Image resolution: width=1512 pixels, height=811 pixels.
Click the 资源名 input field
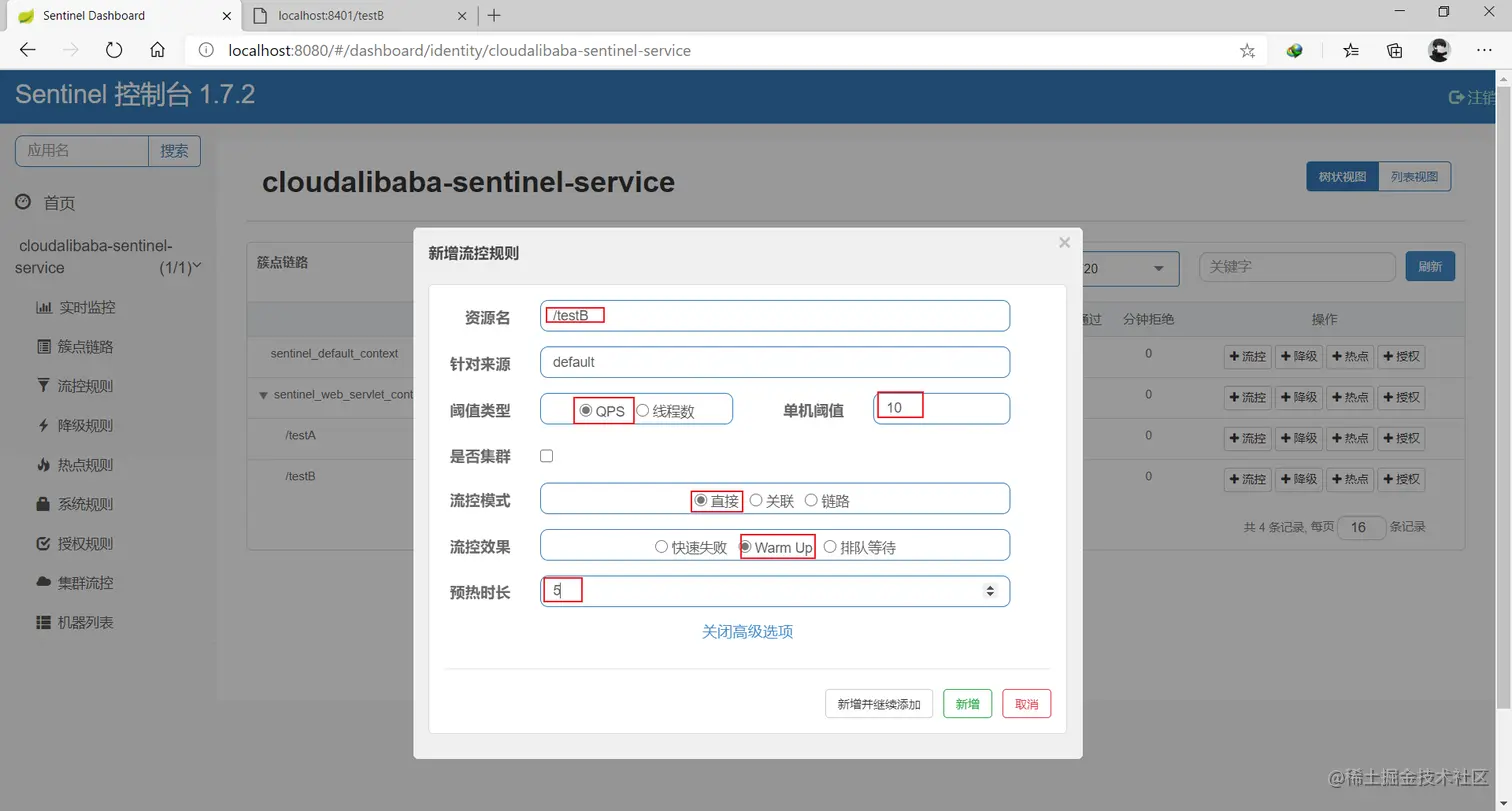click(x=775, y=316)
